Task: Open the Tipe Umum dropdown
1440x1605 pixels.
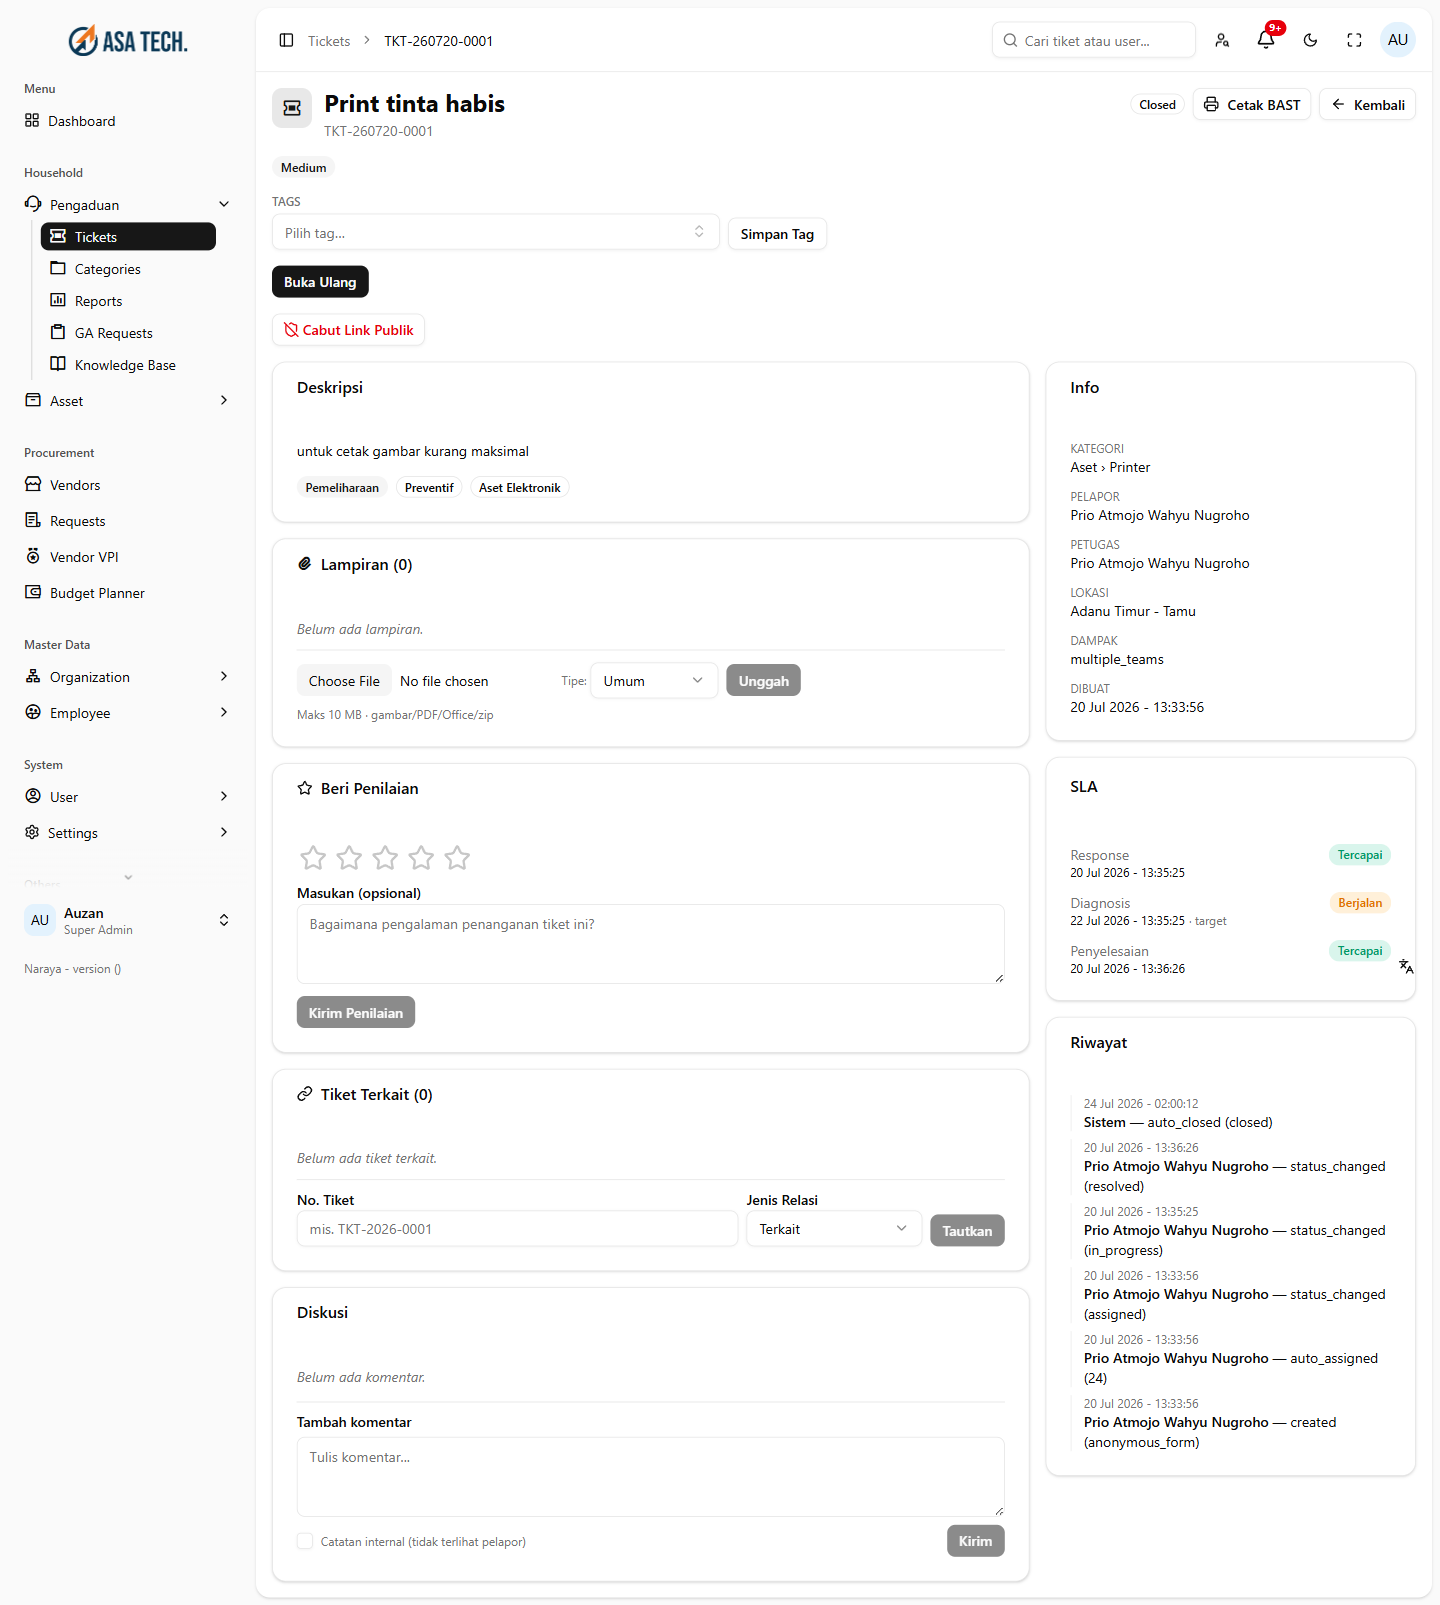Action: pyautogui.click(x=654, y=680)
